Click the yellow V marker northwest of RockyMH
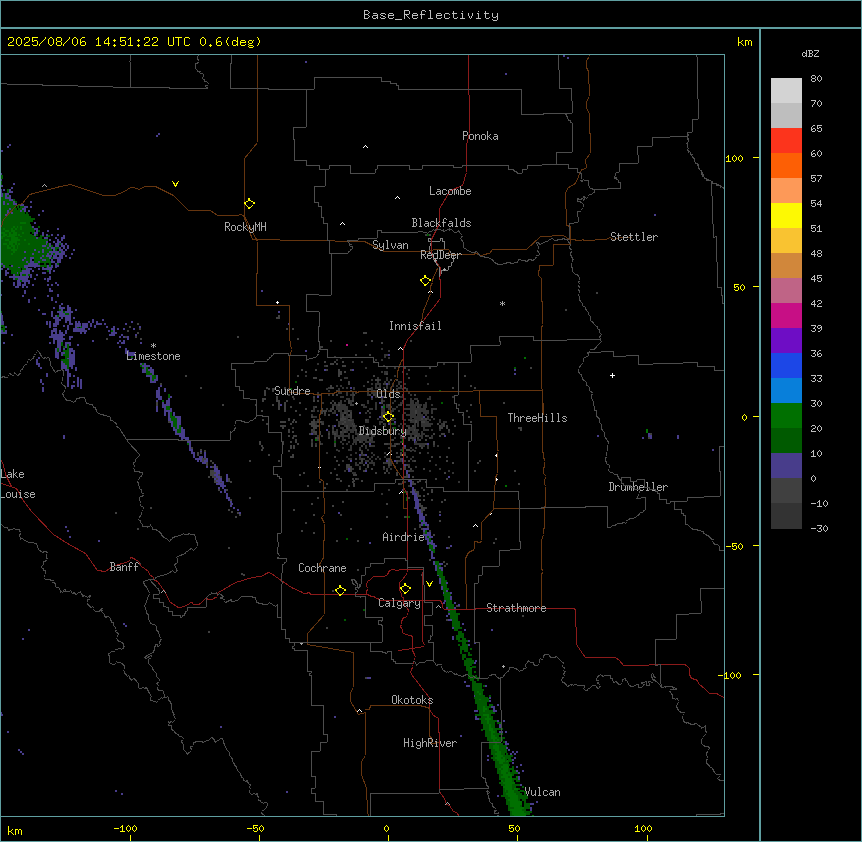Viewport: 862px width, 842px height. [175, 184]
